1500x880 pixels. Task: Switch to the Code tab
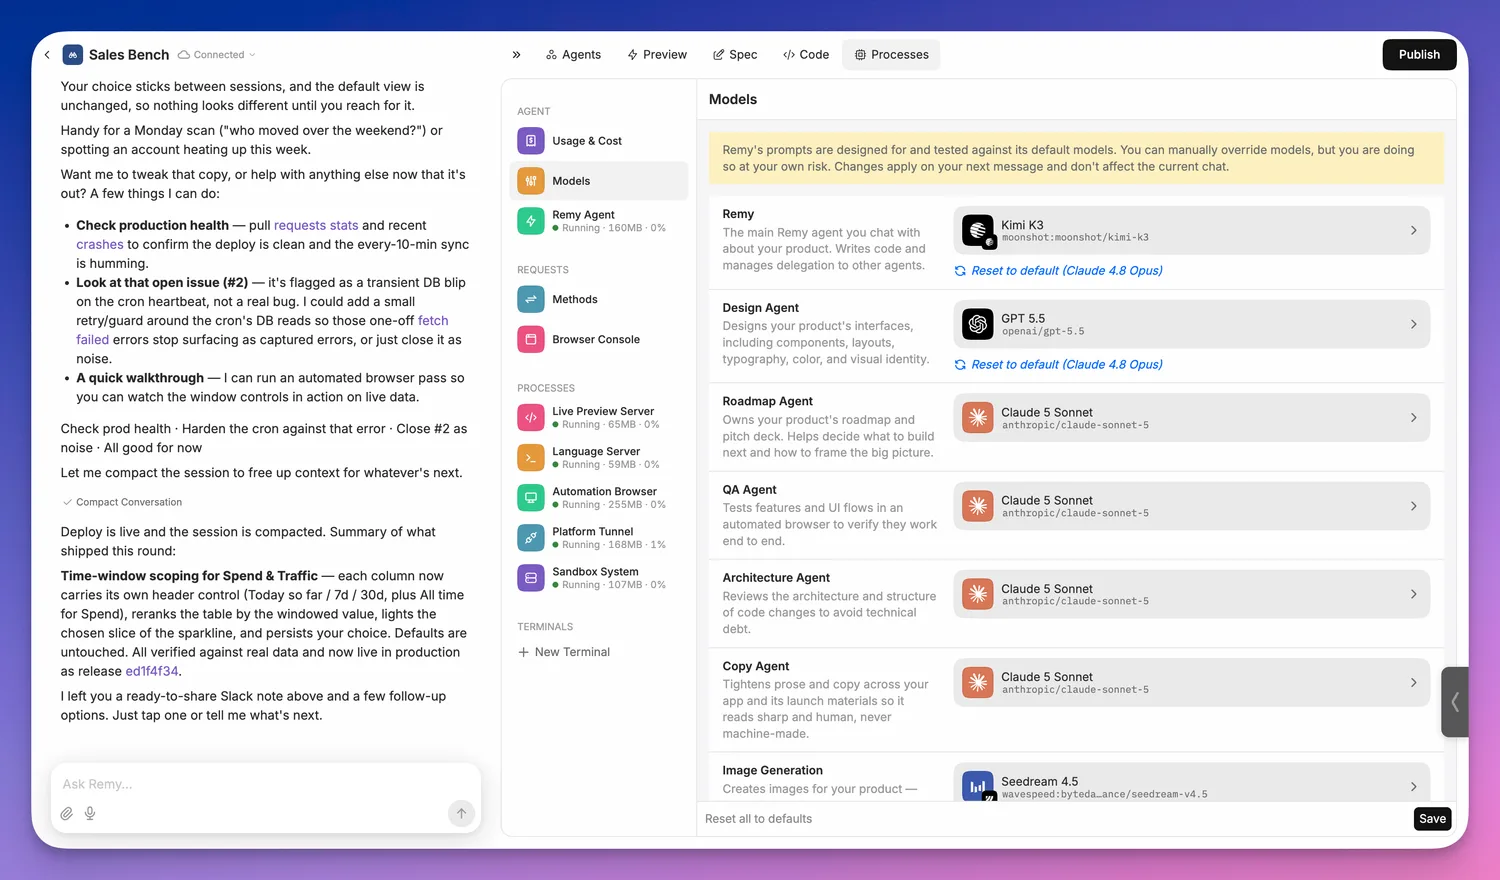click(x=806, y=55)
